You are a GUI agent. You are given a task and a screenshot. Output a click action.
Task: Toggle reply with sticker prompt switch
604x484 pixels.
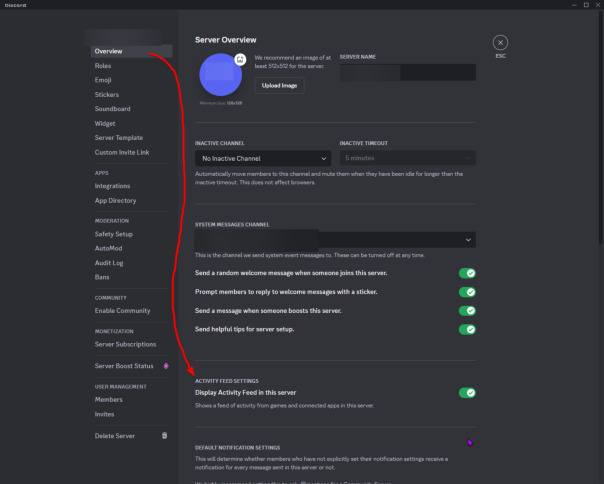tap(467, 292)
